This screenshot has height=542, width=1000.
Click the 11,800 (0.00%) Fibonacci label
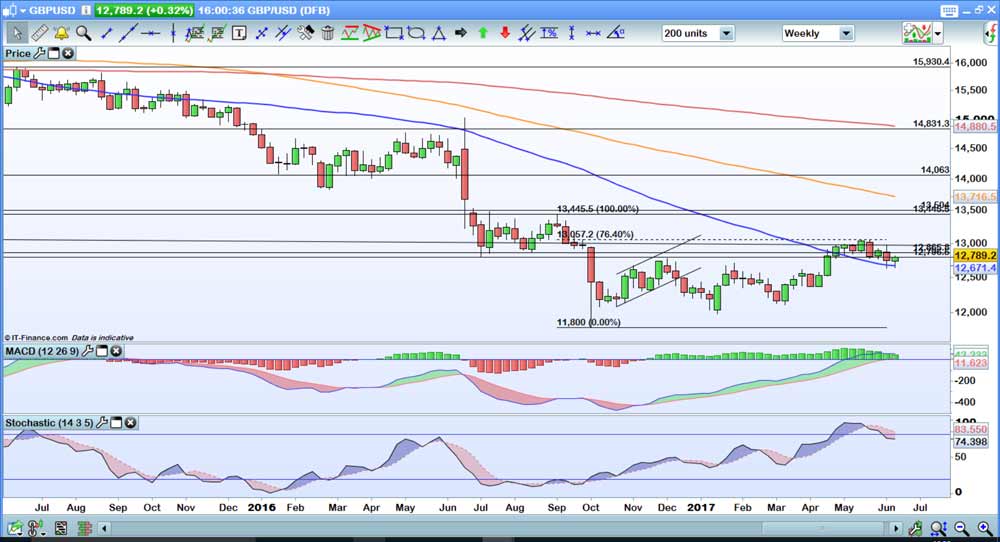[589, 322]
